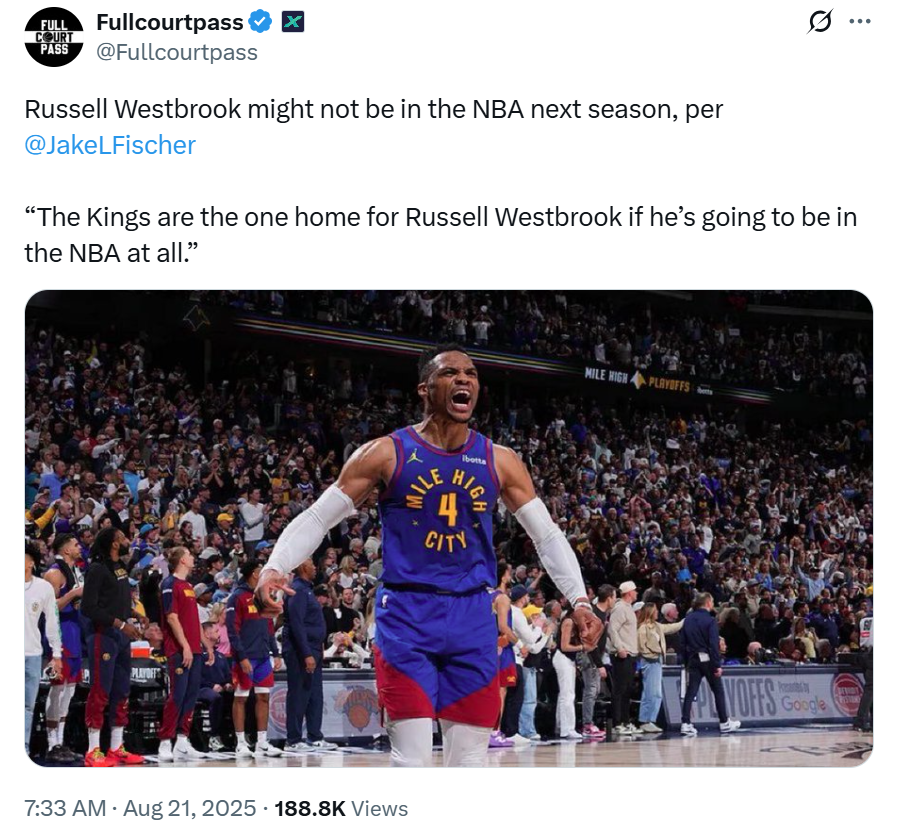898x828 pixels.
Task: Open the Russell Westbrook photo
Action: [x=448, y=528]
